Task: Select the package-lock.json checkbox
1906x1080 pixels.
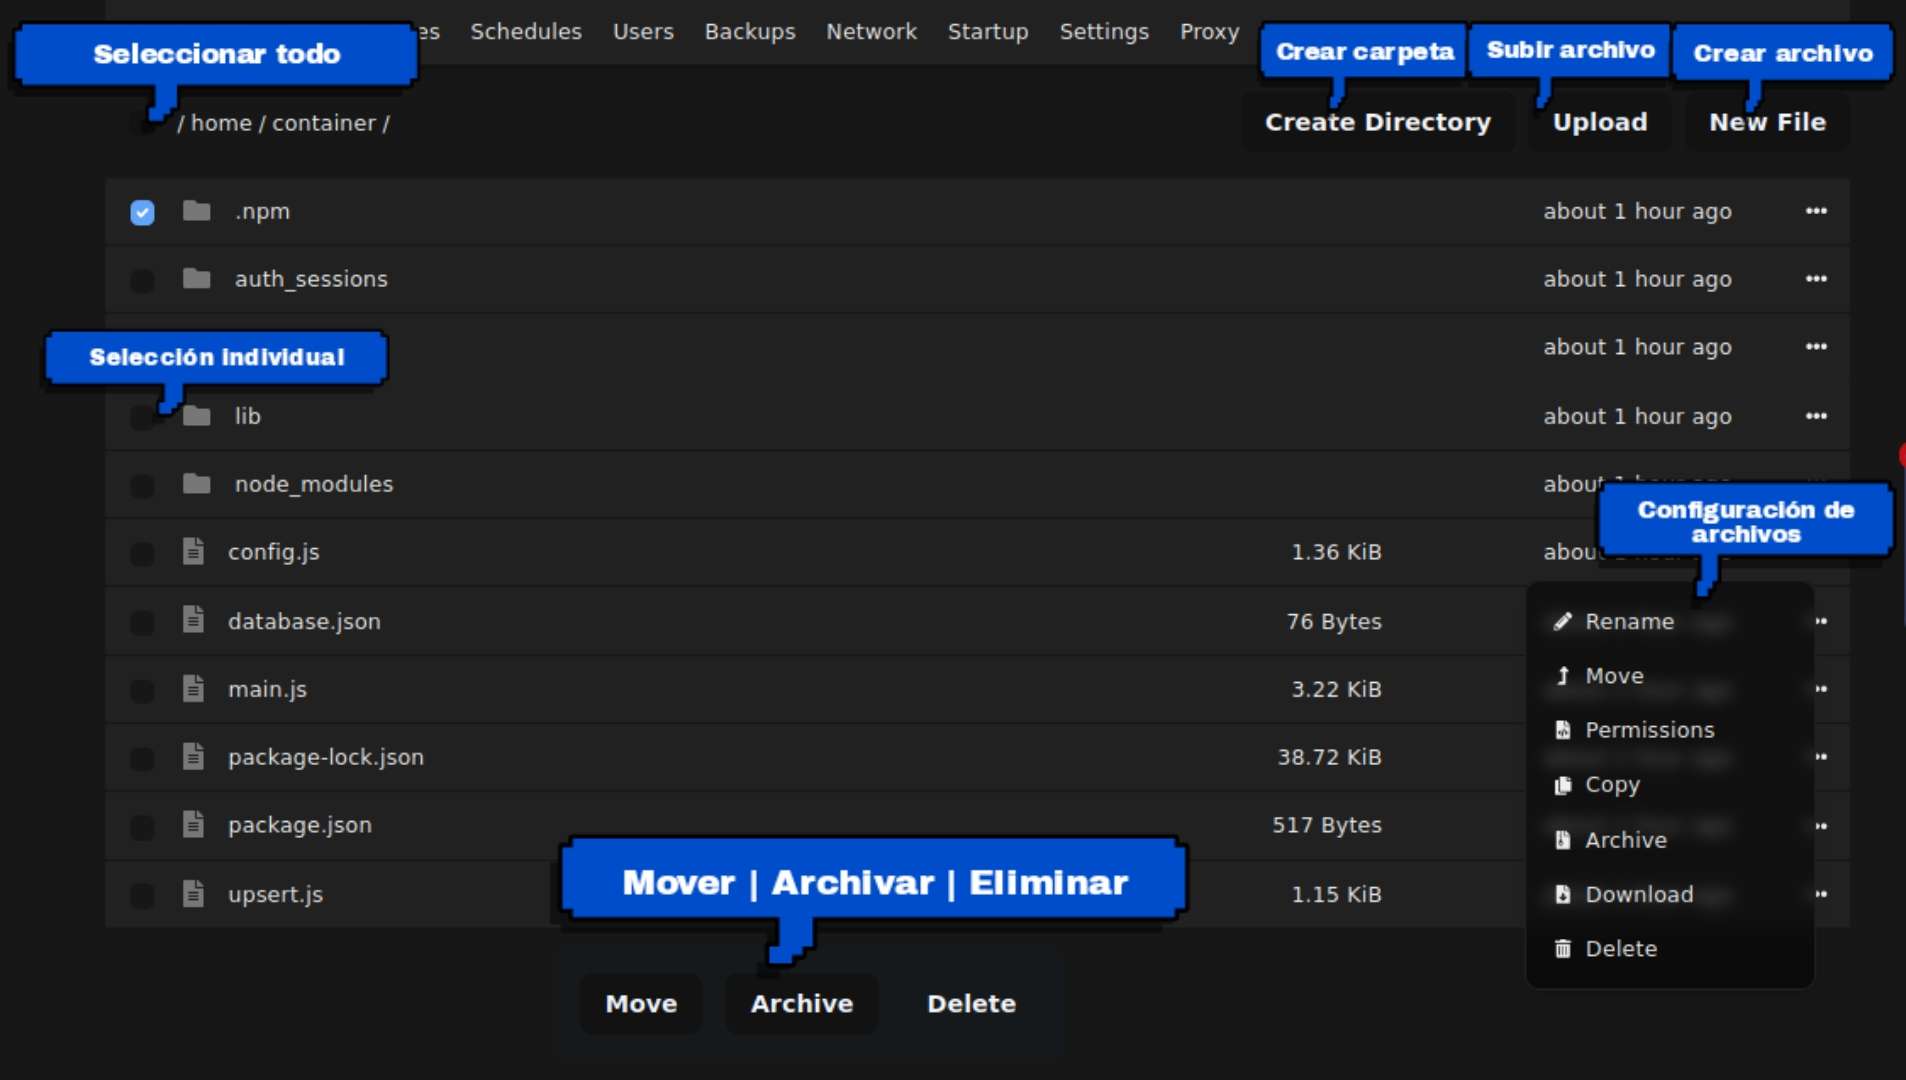Action: click(x=142, y=758)
